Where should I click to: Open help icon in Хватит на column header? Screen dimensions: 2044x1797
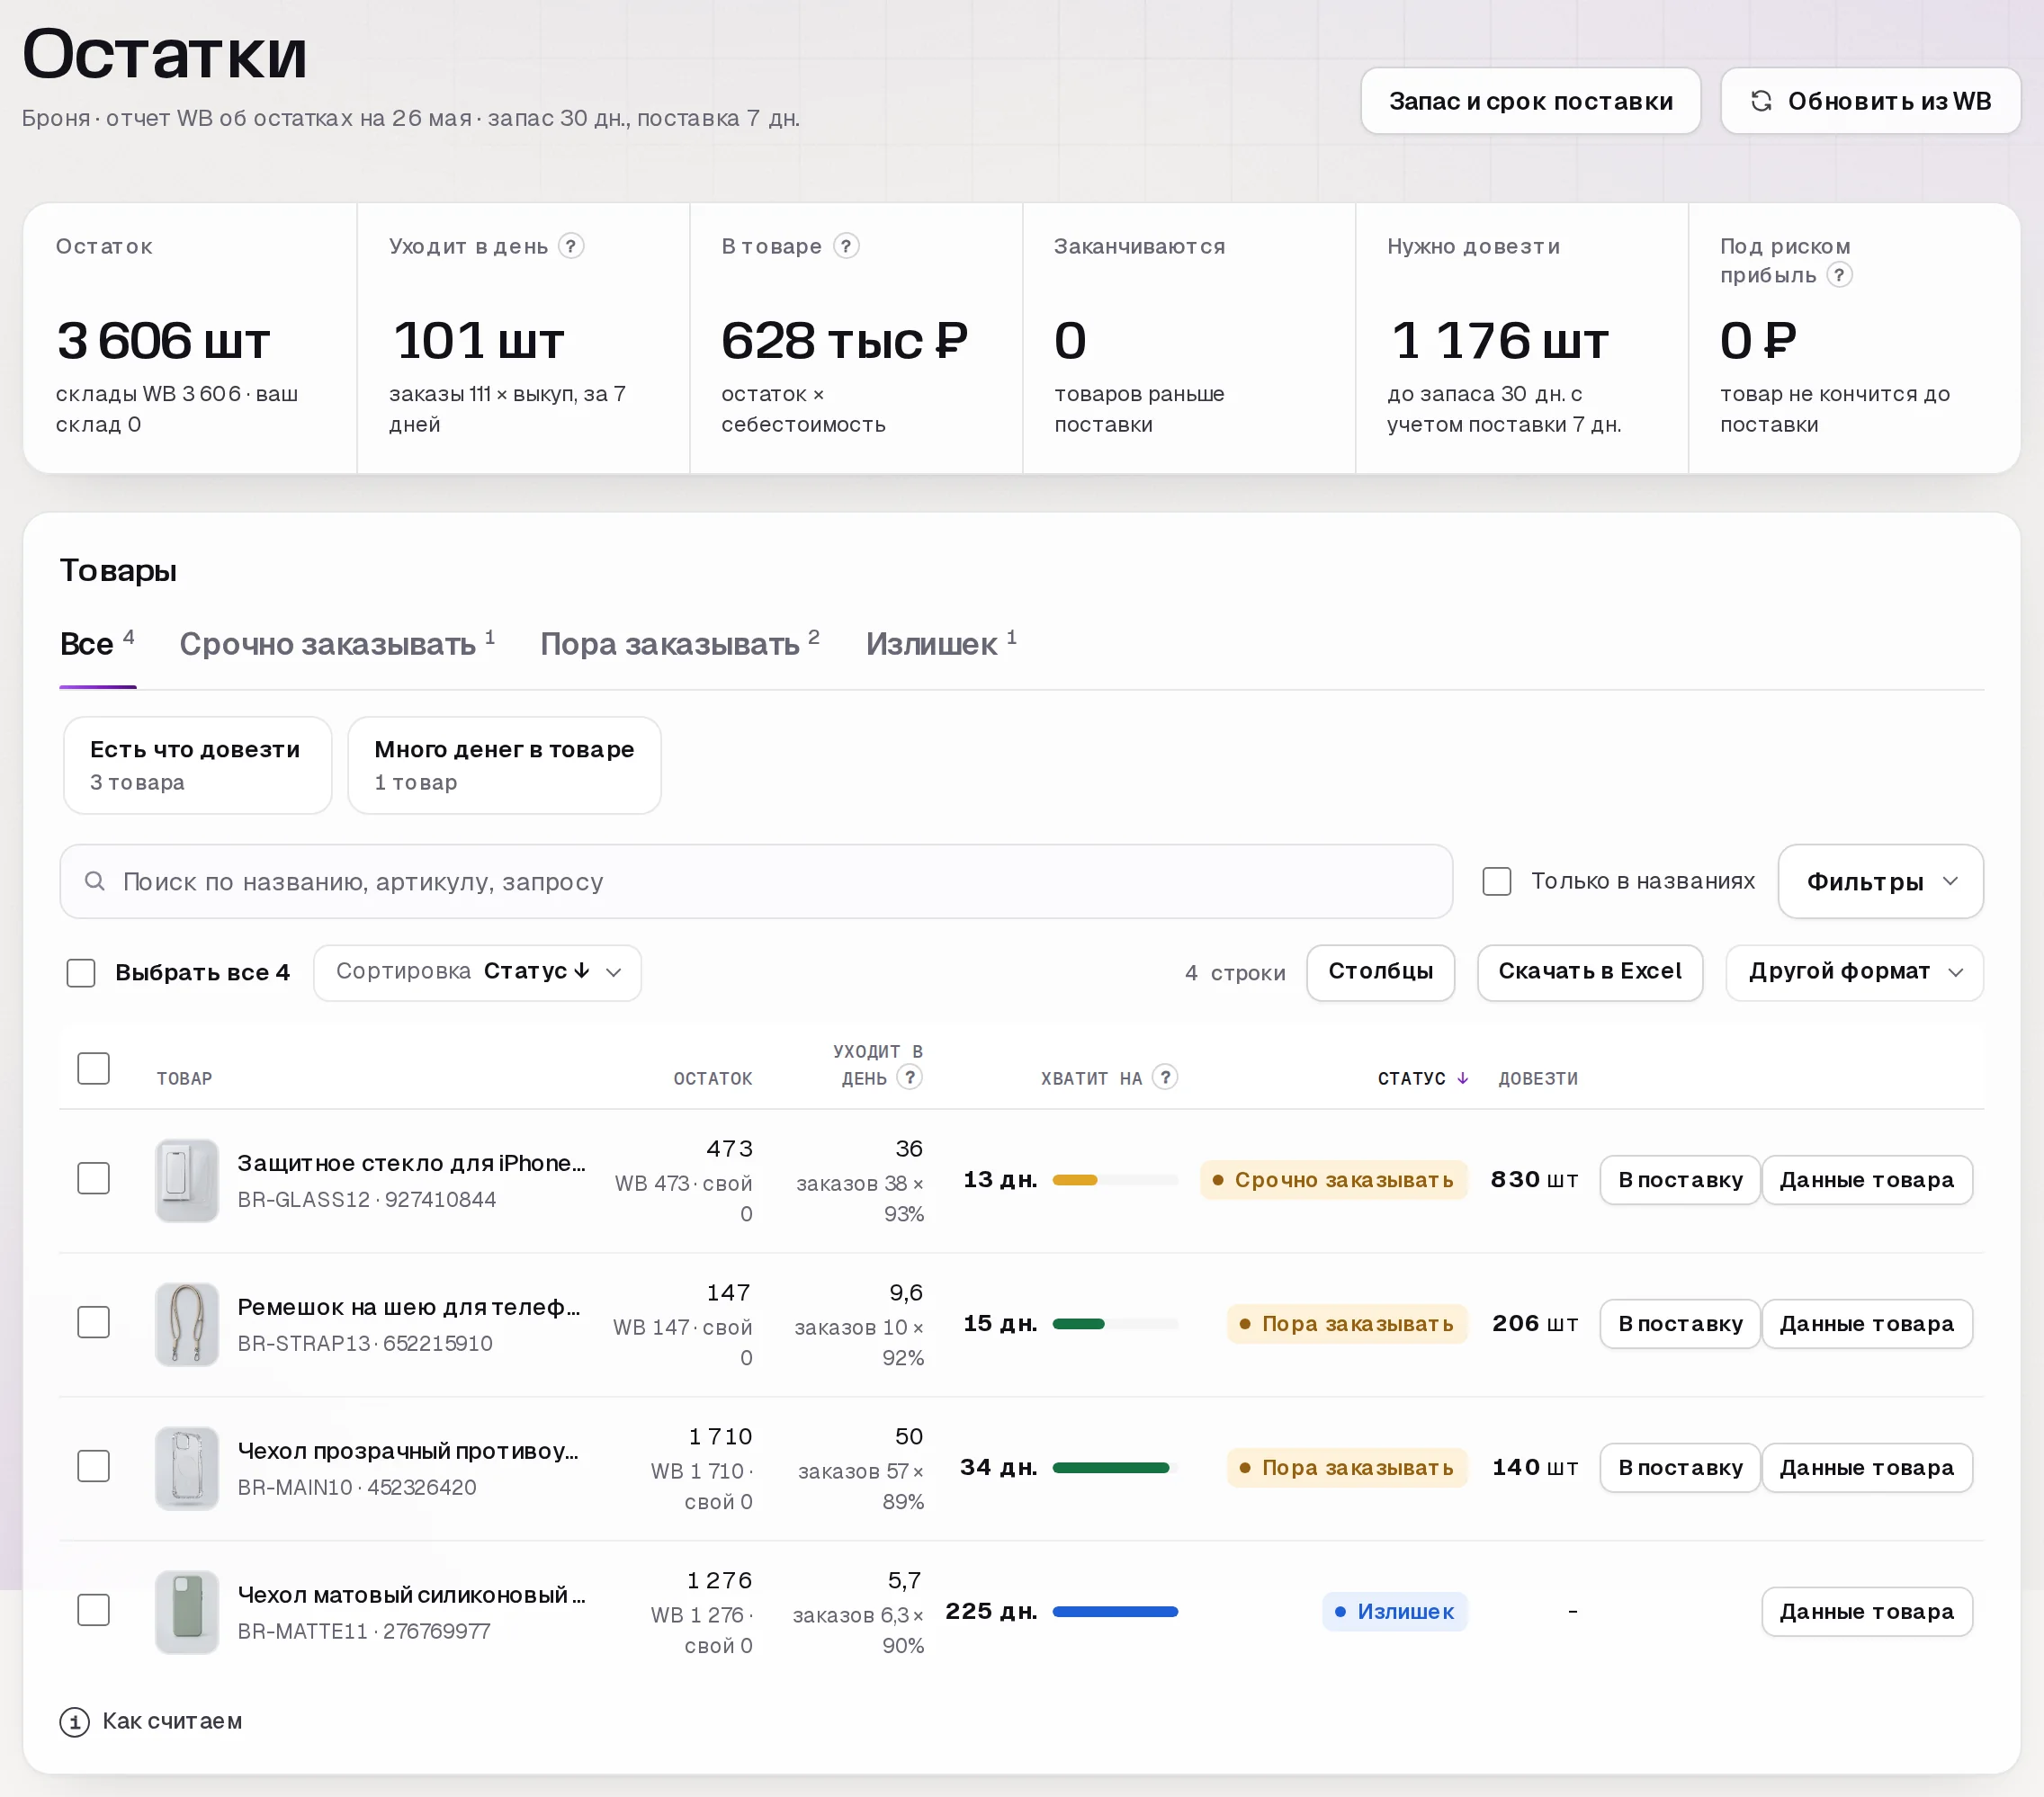point(1164,1077)
